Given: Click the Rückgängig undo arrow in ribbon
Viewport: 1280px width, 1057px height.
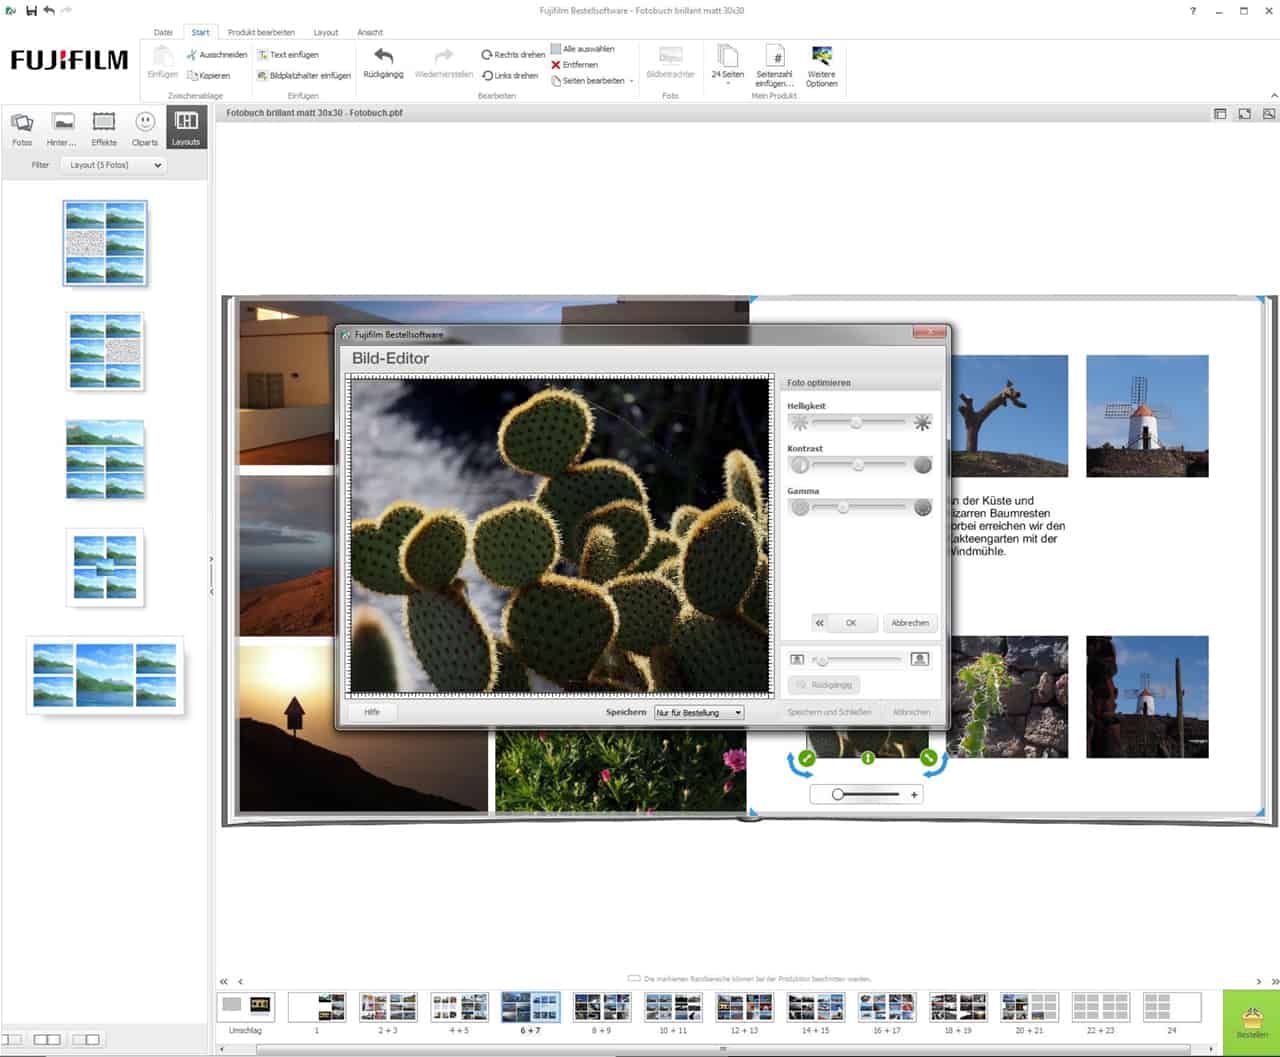Looking at the screenshot, I should pos(383,57).
